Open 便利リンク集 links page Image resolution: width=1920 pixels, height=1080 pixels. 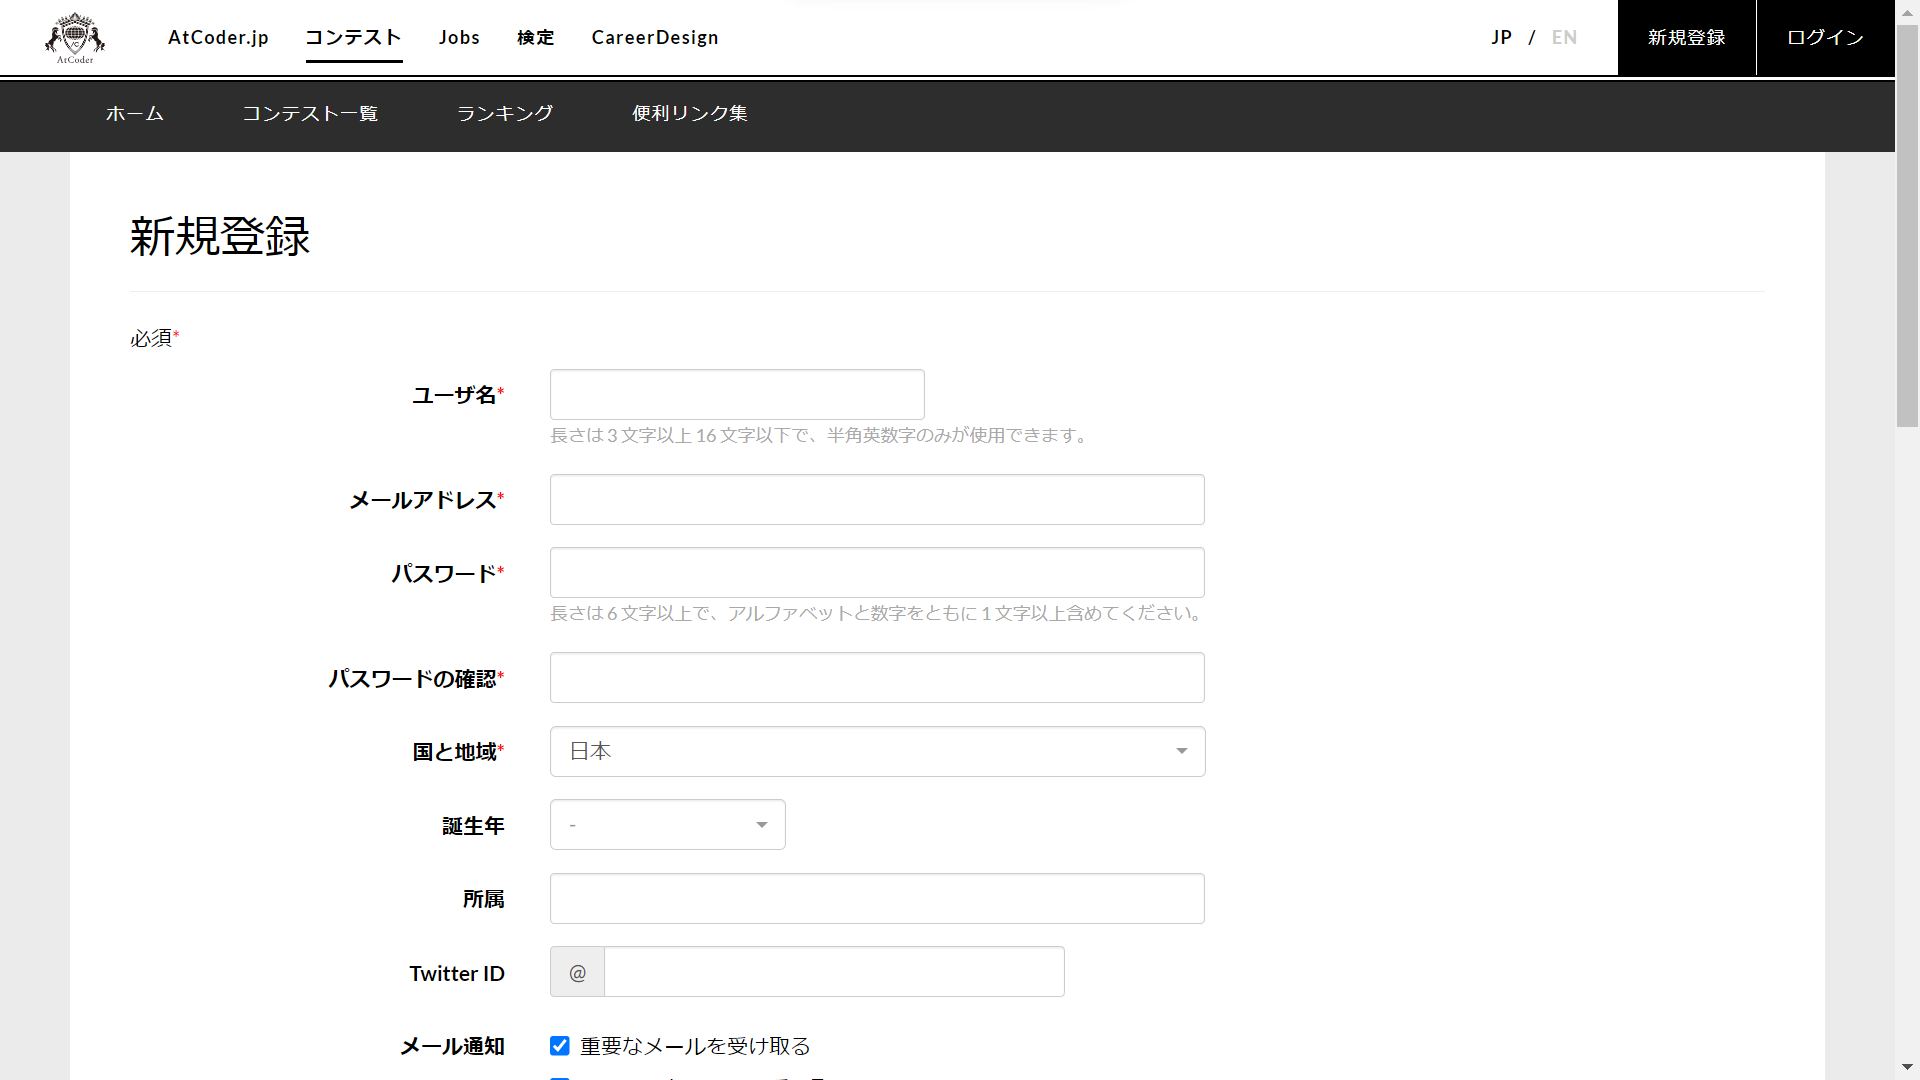click(x=689, y=114)
